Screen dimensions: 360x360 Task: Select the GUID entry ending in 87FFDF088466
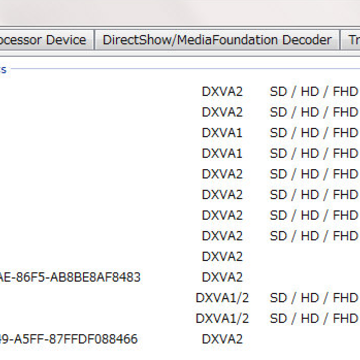point(69,339)
